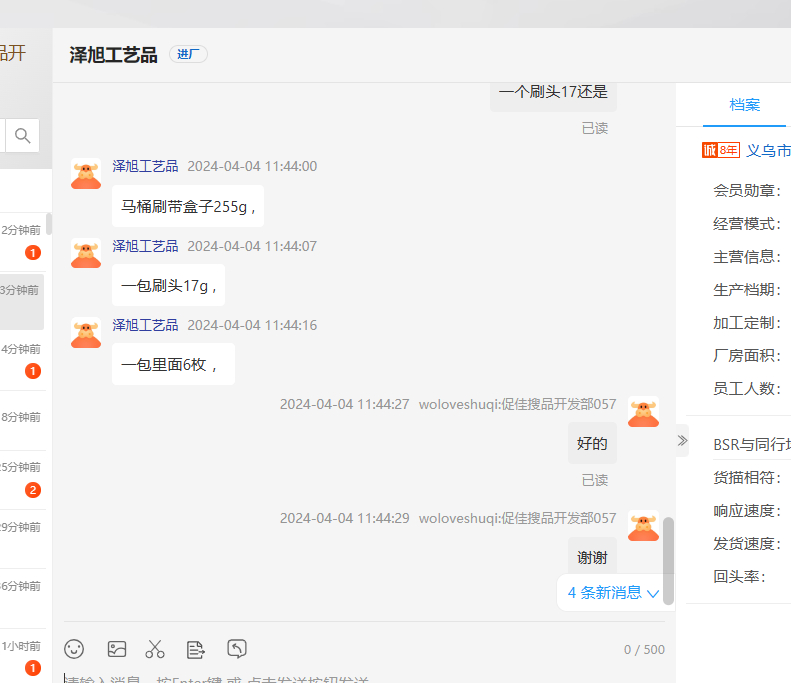Click the 进厂 tag next to shop name

(188, 55)
